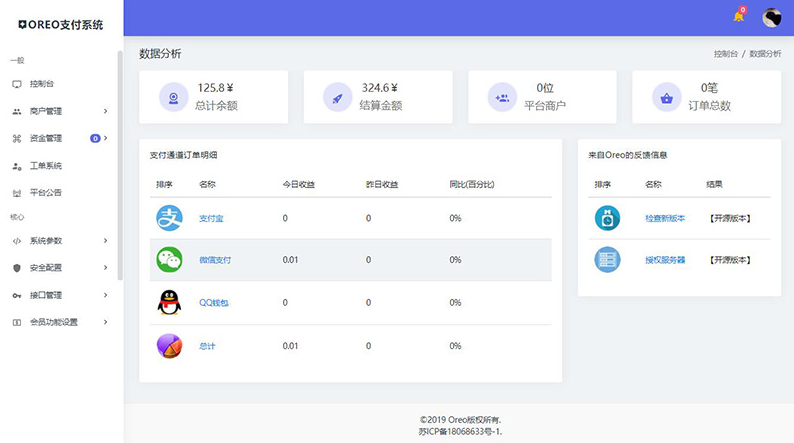Click the 检查新版本 link
Screen dimensions: 794x443
(x=665, y=219)
